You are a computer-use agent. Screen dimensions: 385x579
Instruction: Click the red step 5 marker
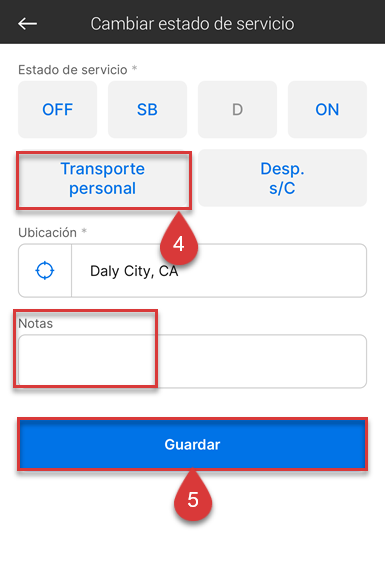coord(193,496)
